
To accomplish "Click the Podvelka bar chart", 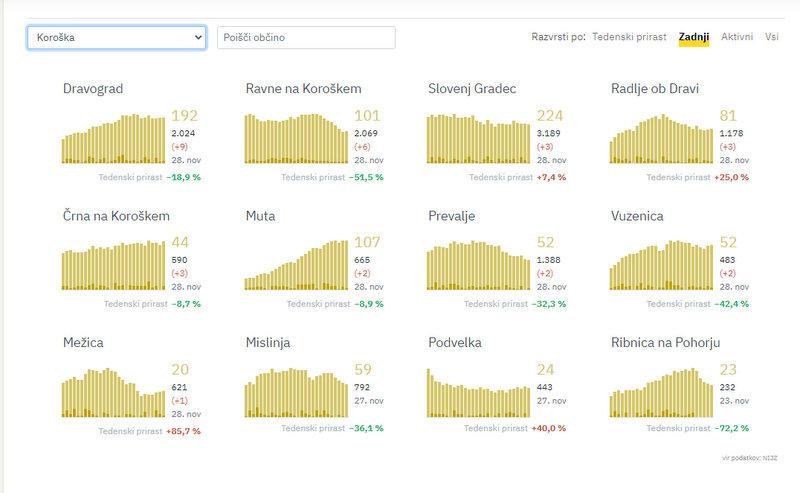I will pyautogui.click(x=479, y=392).
